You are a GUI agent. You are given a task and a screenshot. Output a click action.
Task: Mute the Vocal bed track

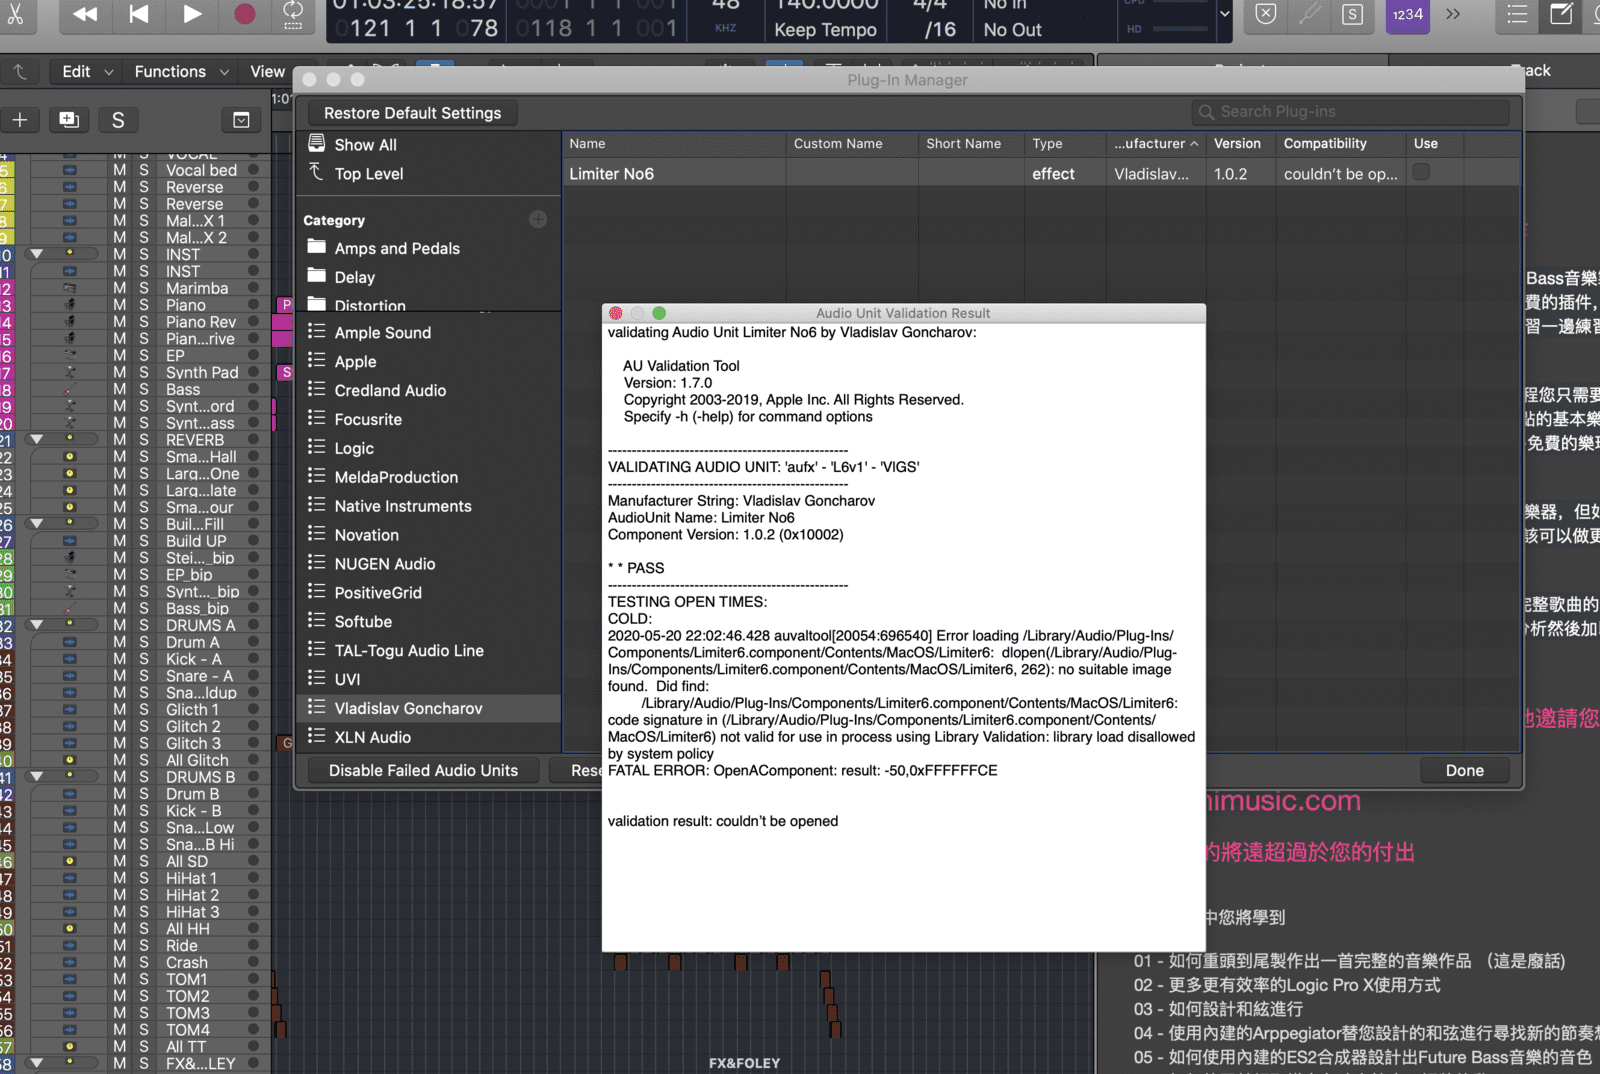120,170
